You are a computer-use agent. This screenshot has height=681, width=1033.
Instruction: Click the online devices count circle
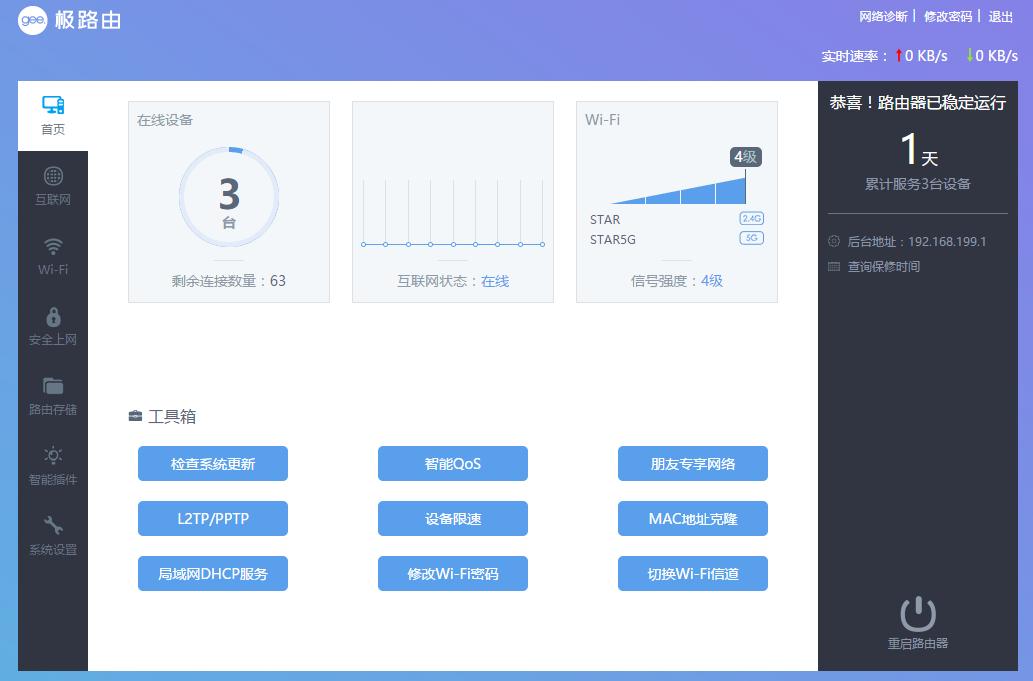pyautogui.click(x=229, y=197)
